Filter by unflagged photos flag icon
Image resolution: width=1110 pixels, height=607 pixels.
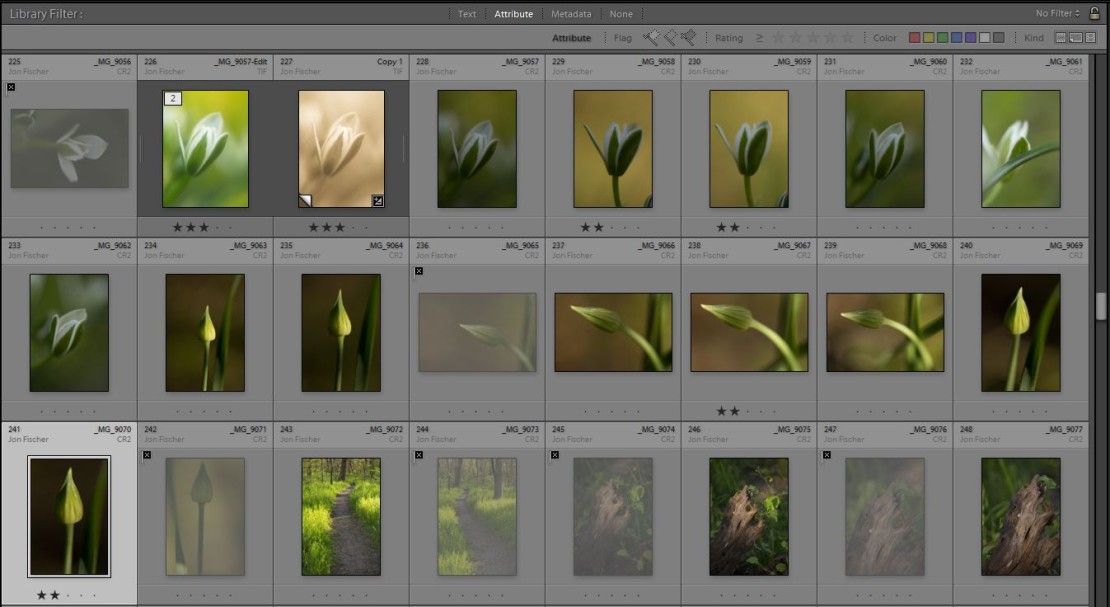click(x=669, y=38)
